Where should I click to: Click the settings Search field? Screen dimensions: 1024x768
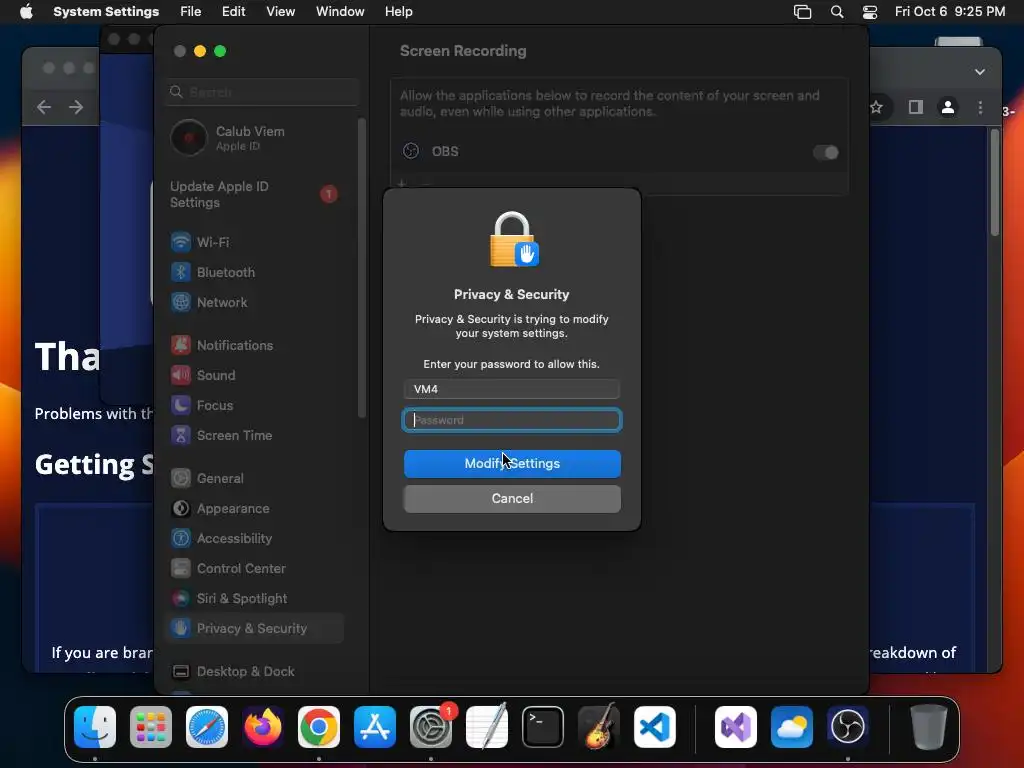pyautogui.click(x=263, y=92)
